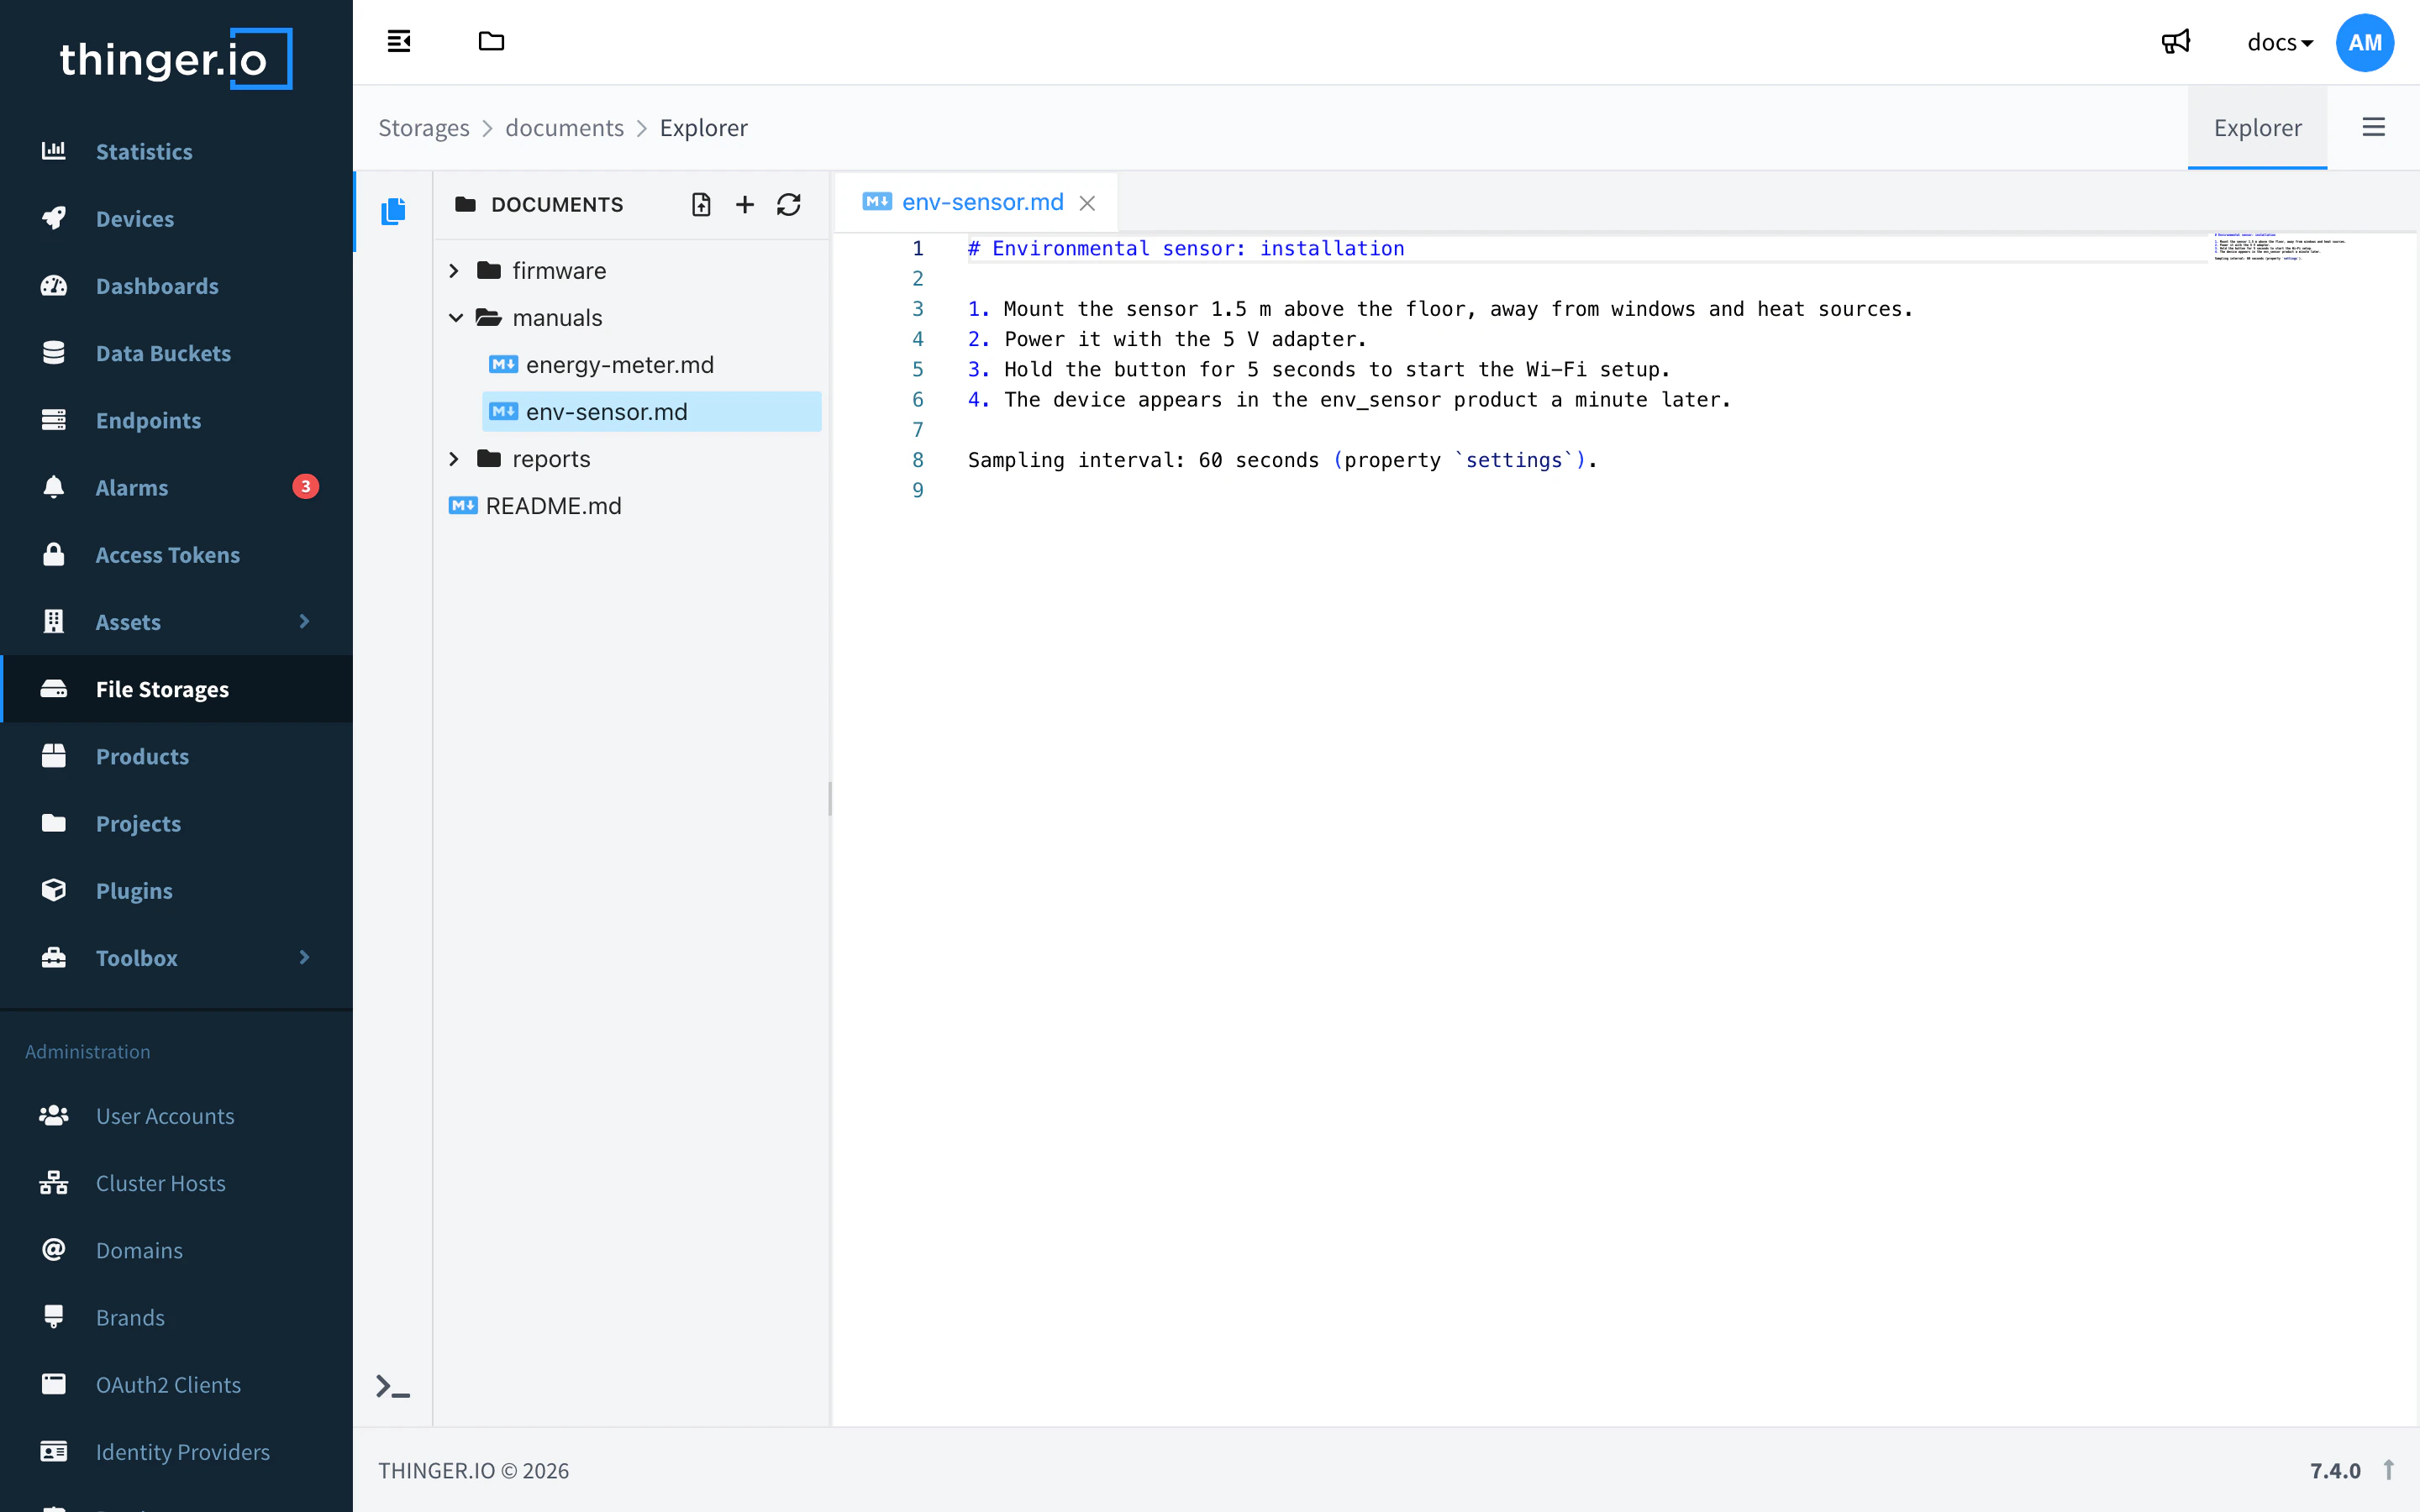The image size is (2420, 1512).
Task: Open Plugins section
Action: click(176, 890)
